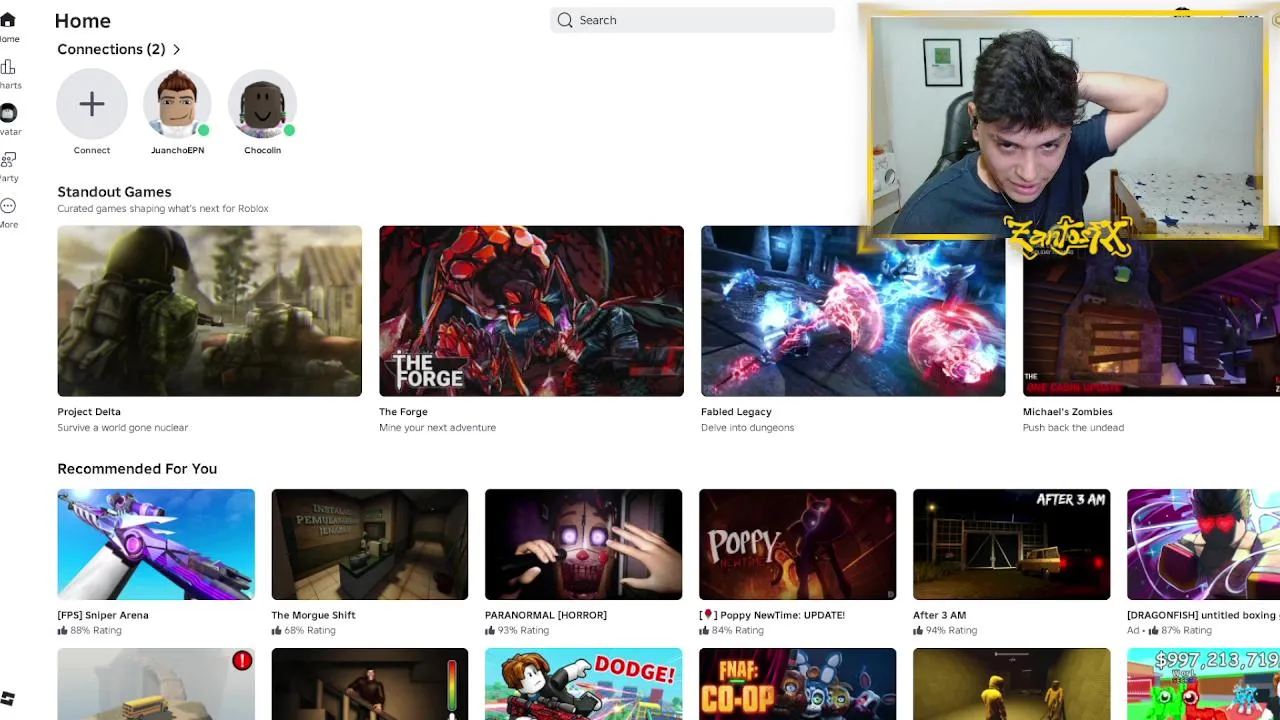Click the search magnifier icon

565,20
